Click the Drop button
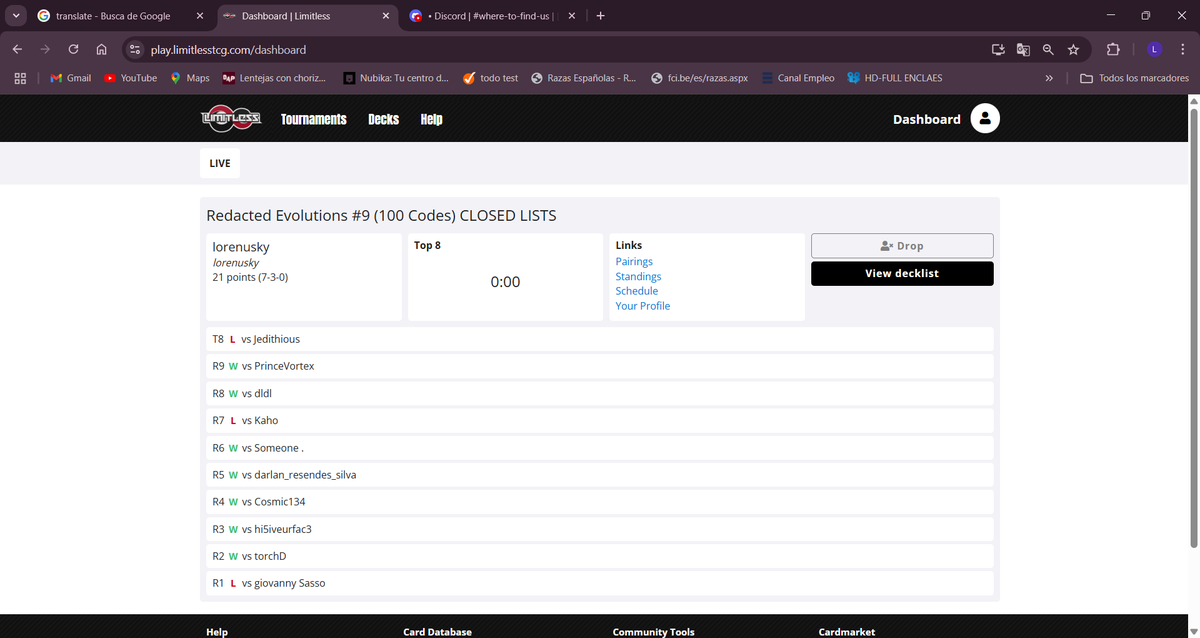The width and height of the screenshot is (1200, 638). pos(902,246)
